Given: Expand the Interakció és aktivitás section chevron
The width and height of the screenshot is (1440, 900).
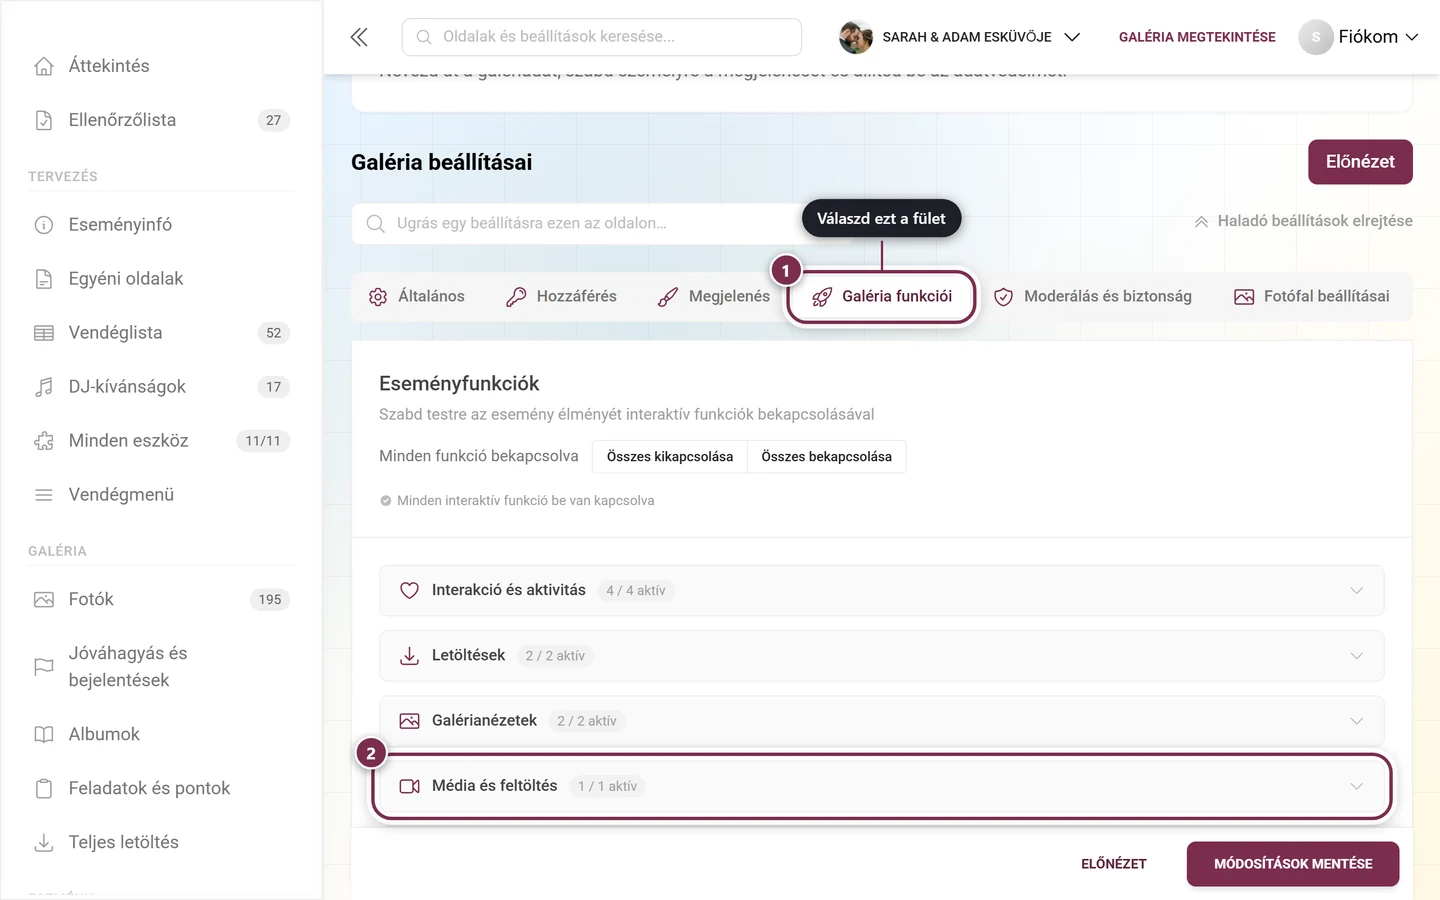Looking at the screenshot, I should [1356, 591].
